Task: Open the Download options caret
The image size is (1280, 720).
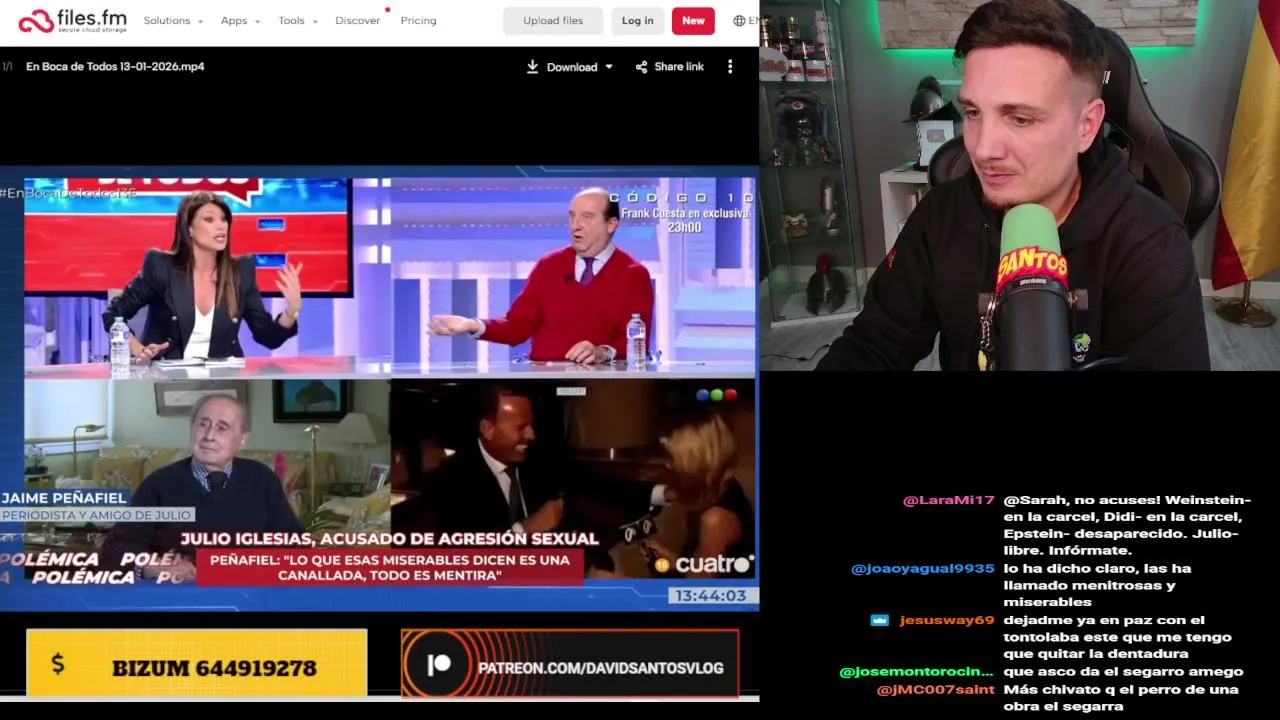Action: pos(608,67)
